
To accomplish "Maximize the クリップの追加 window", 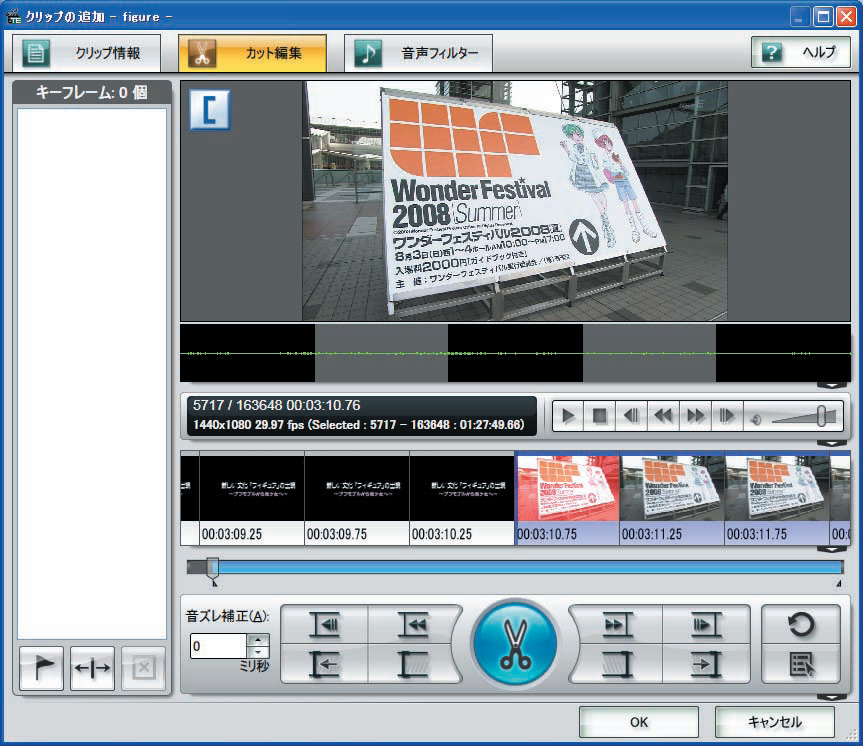I will tap(823, 17).
